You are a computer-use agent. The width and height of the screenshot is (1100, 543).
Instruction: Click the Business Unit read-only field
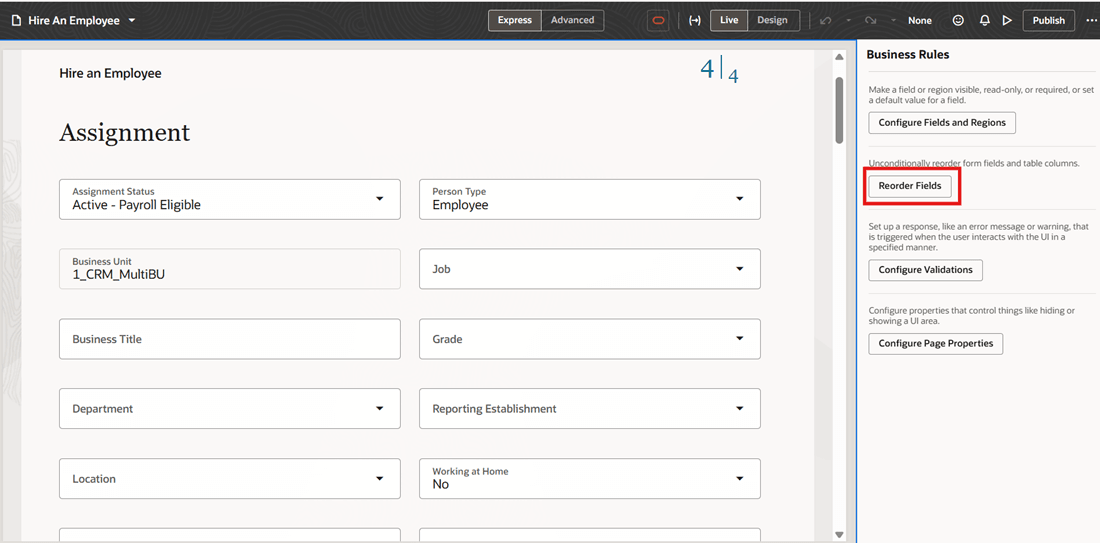pyautogui.click(x=229, y=269)
